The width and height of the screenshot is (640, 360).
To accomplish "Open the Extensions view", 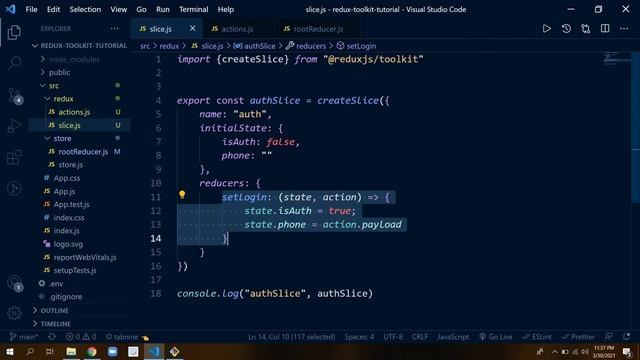I will tap(14, 157).
